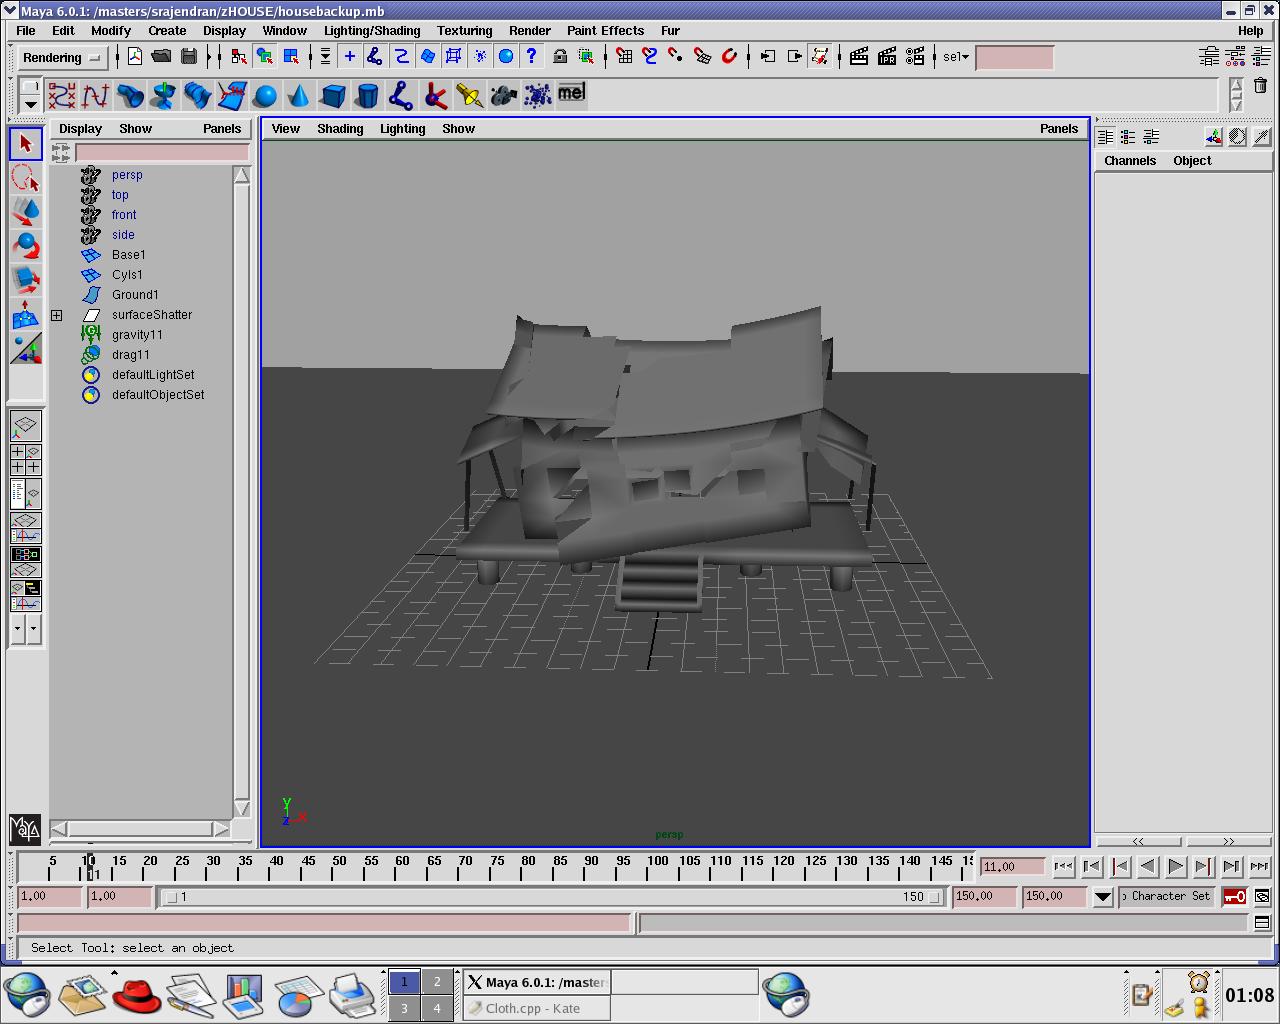Open the IPR render clapperboard icon
This screenshot has width=1280, height=1024.
tap(887, 57)
